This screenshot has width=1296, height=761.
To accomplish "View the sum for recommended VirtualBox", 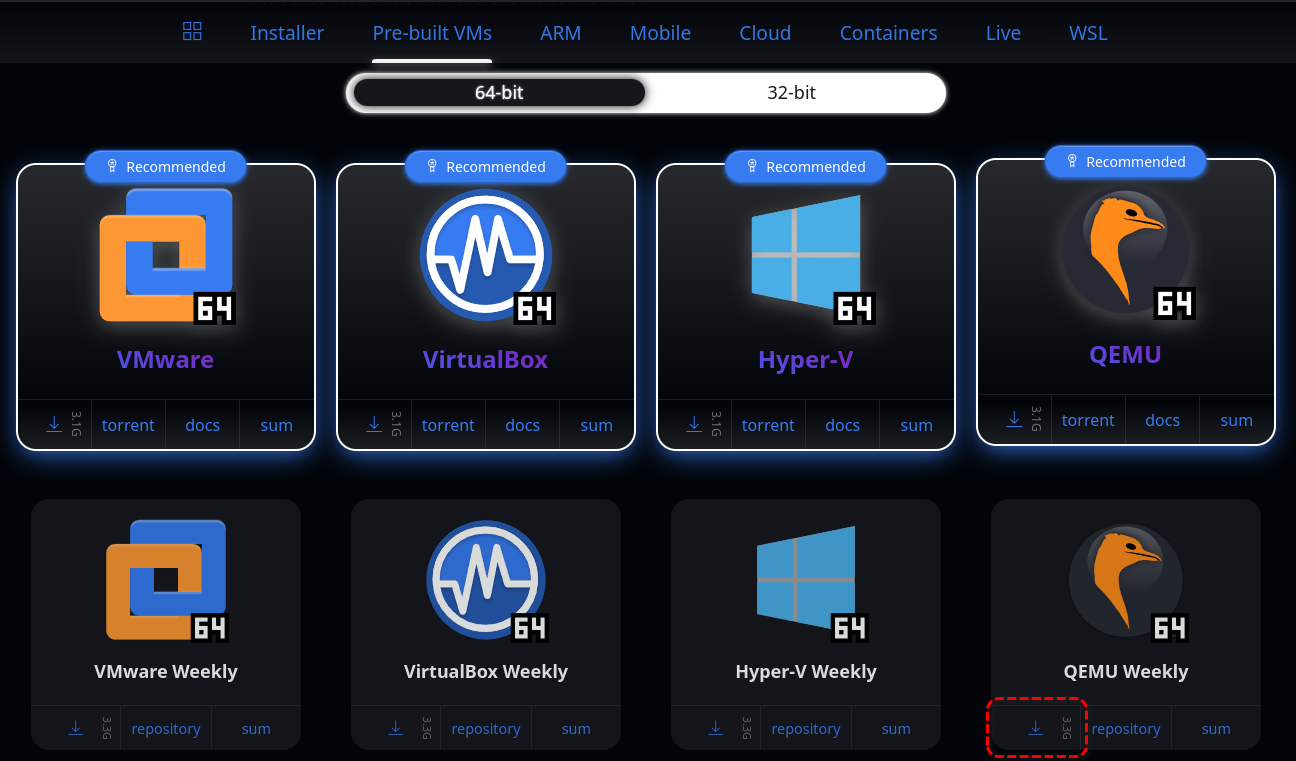I will (x=596, y=425).
